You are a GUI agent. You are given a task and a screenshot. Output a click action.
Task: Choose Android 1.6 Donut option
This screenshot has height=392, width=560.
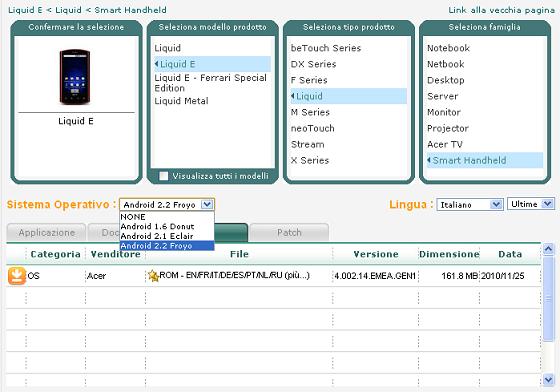(167, 226)
